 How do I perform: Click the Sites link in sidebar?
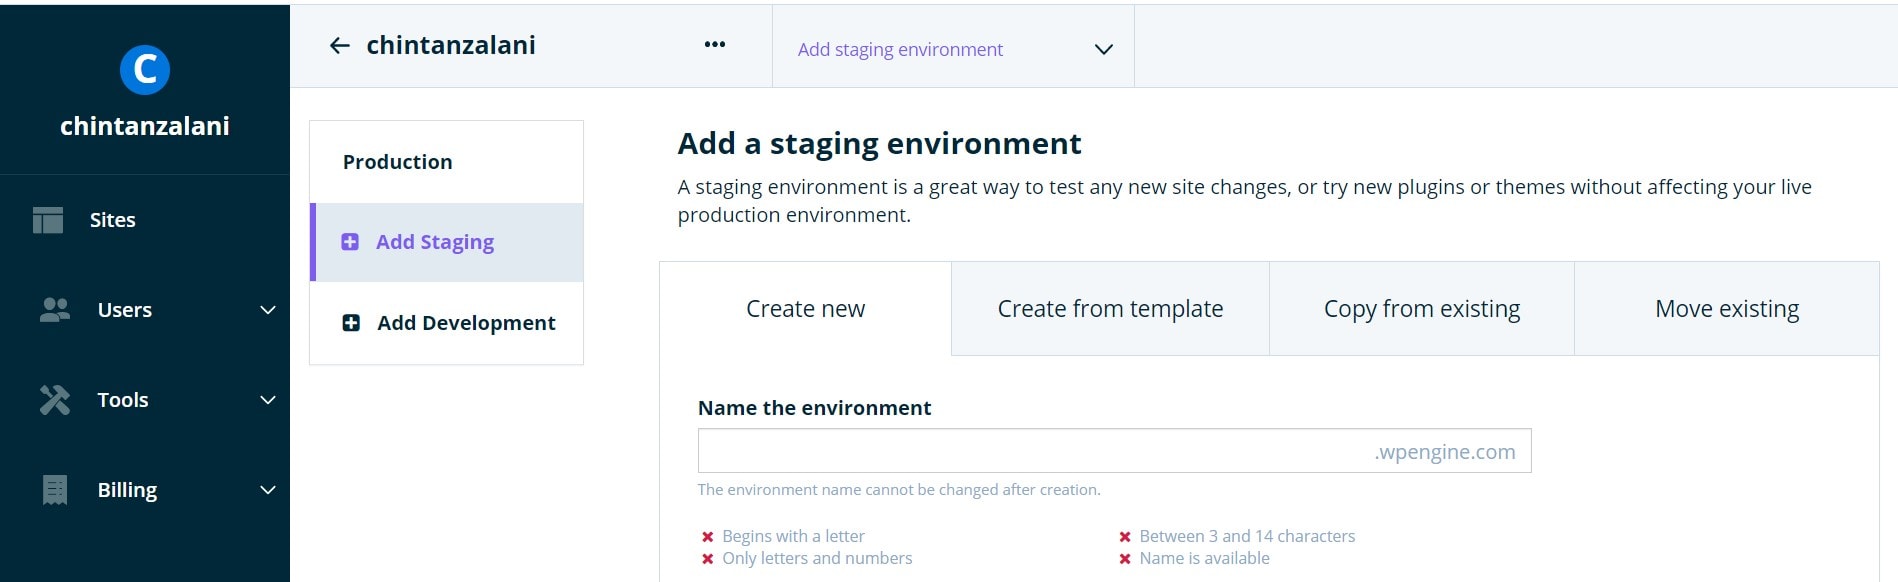coord(112,220)
